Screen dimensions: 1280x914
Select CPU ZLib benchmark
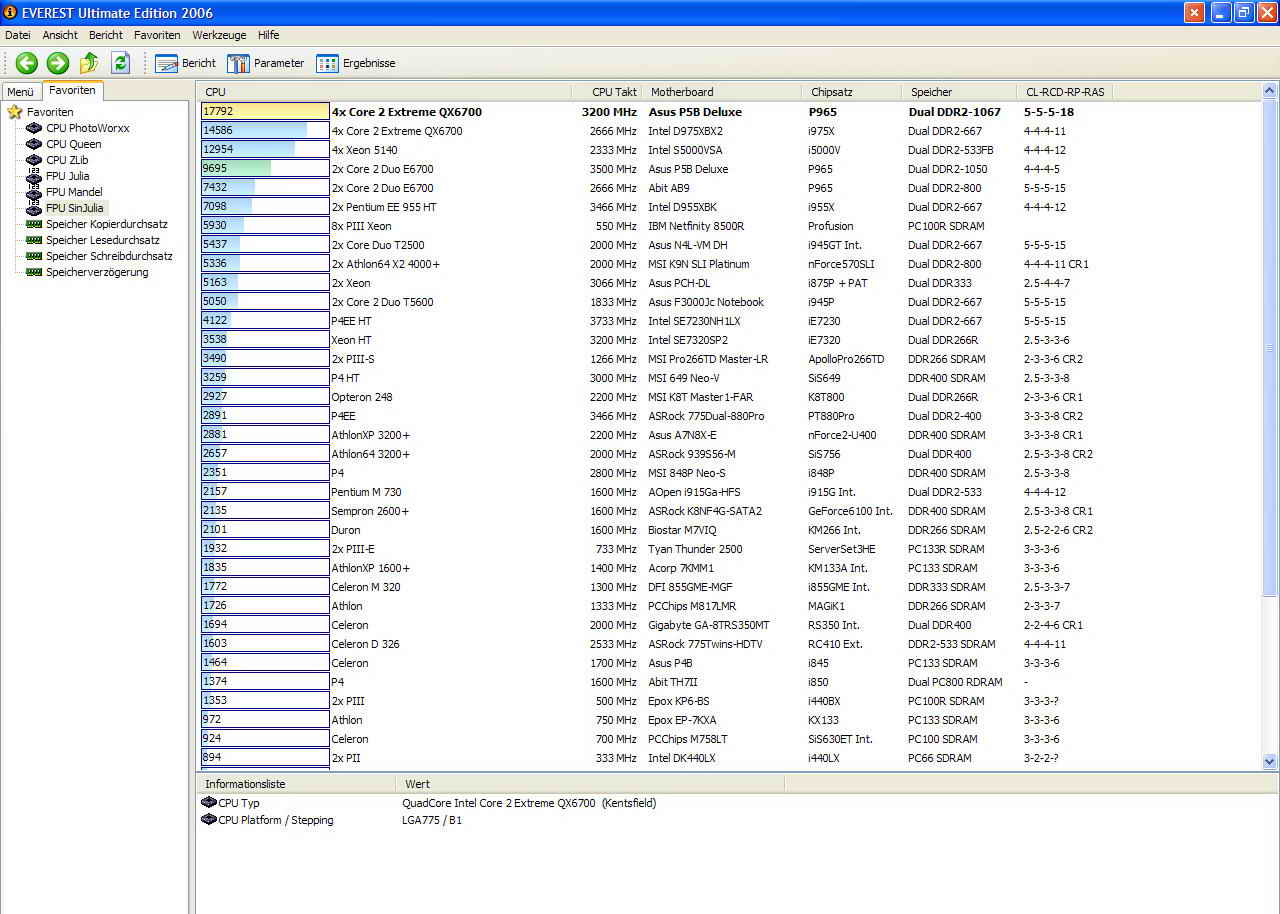(x=58, y=160)
